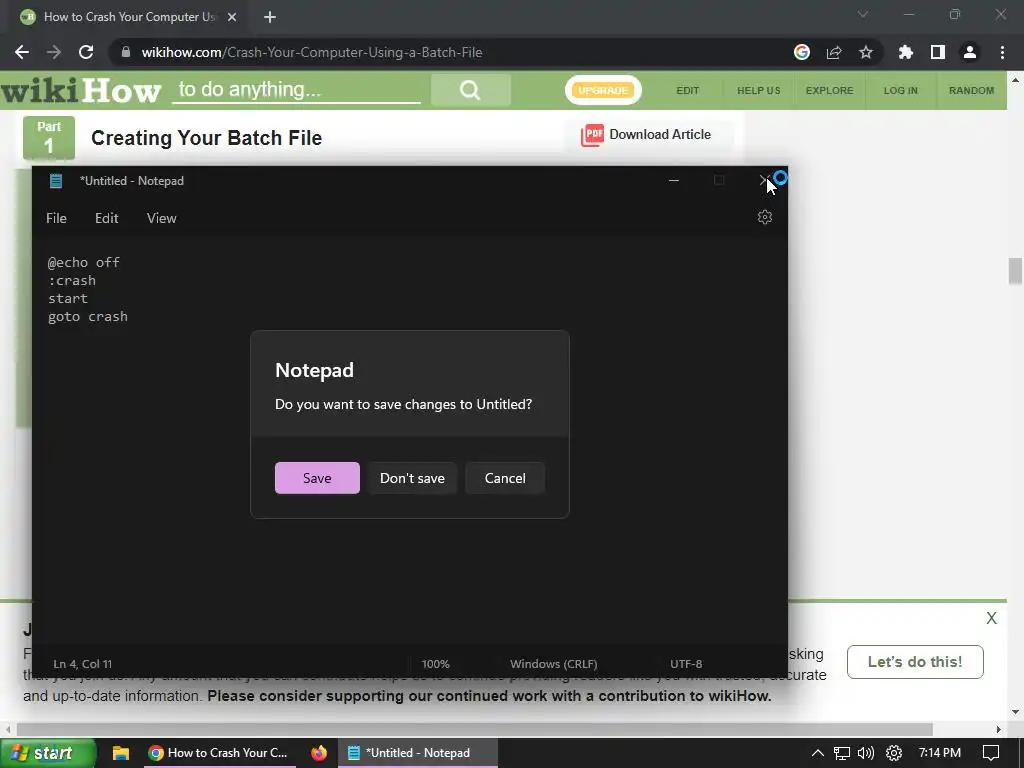The width and height of the screenshot is (1024, 768).
Task: Click Windows (CRLF) in status bar
Action: 554,664
